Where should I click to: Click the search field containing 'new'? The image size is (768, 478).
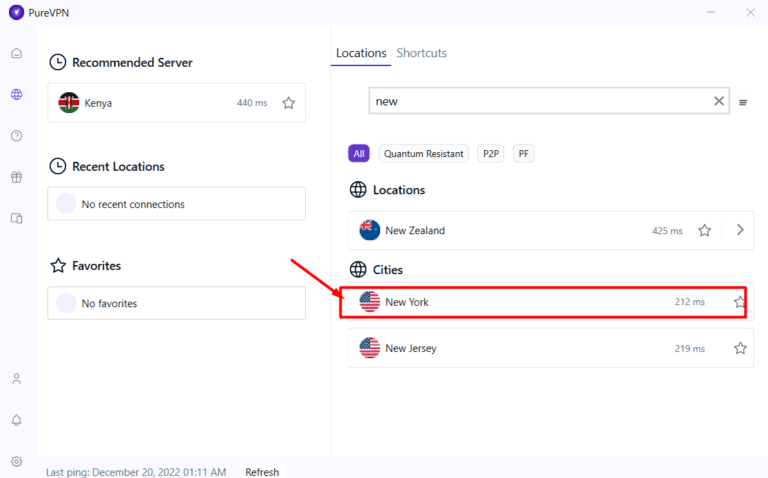tap(540, 101)
